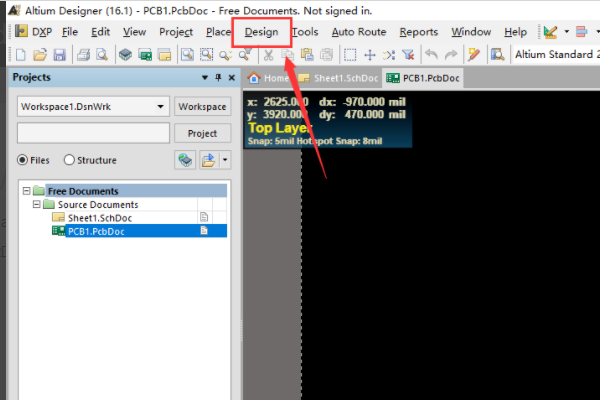Deselect all objects icon
The height and width of the screenshot is (400, 600).
click(389, 55)
